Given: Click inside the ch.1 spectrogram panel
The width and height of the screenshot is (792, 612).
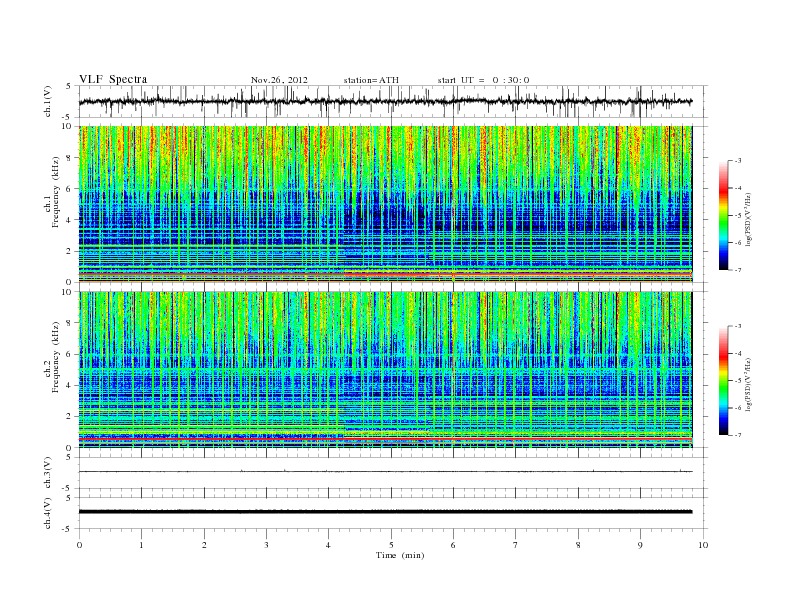Looking at the screenshot, I should pyautogui.click(x=385, y=204).
